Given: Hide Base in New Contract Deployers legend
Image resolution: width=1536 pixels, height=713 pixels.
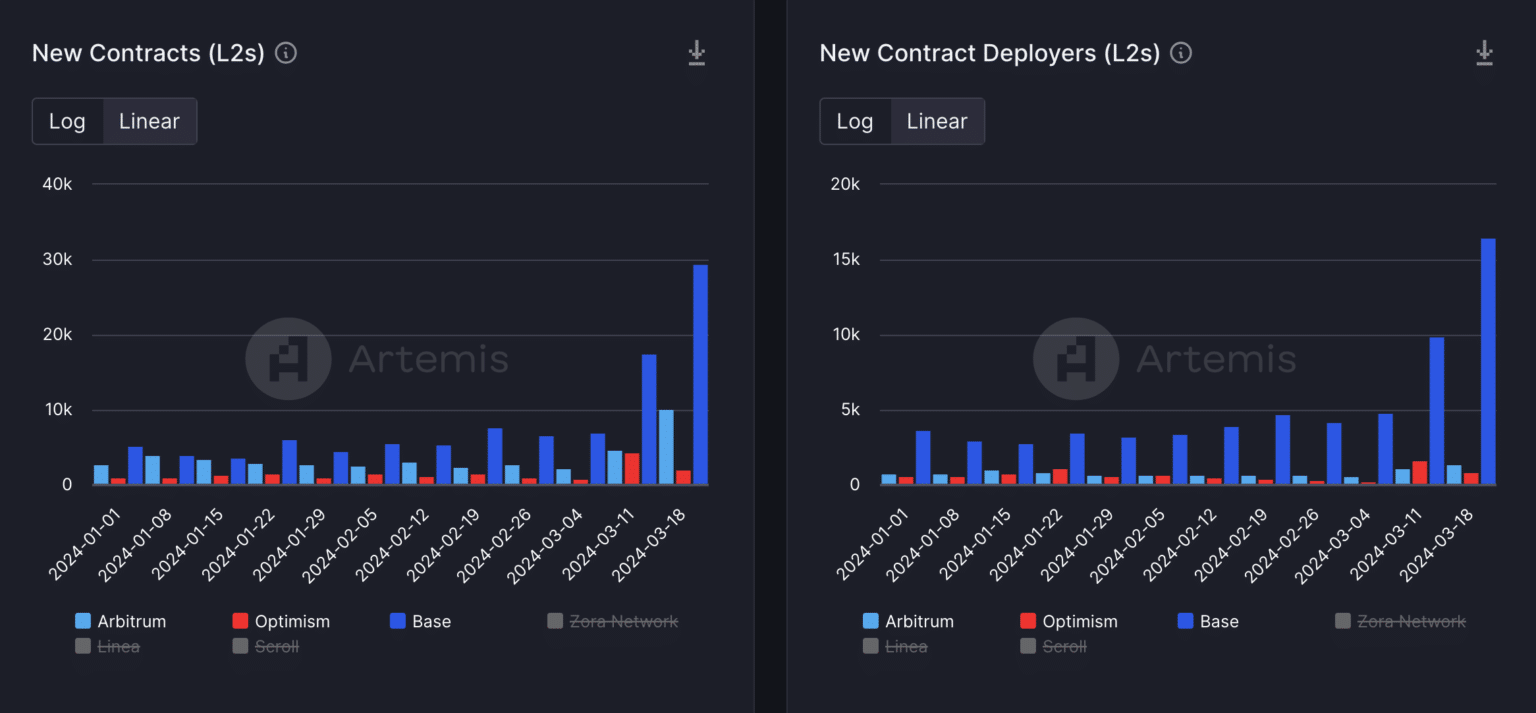Looking at the screenshot, I should pos(1208,621).
